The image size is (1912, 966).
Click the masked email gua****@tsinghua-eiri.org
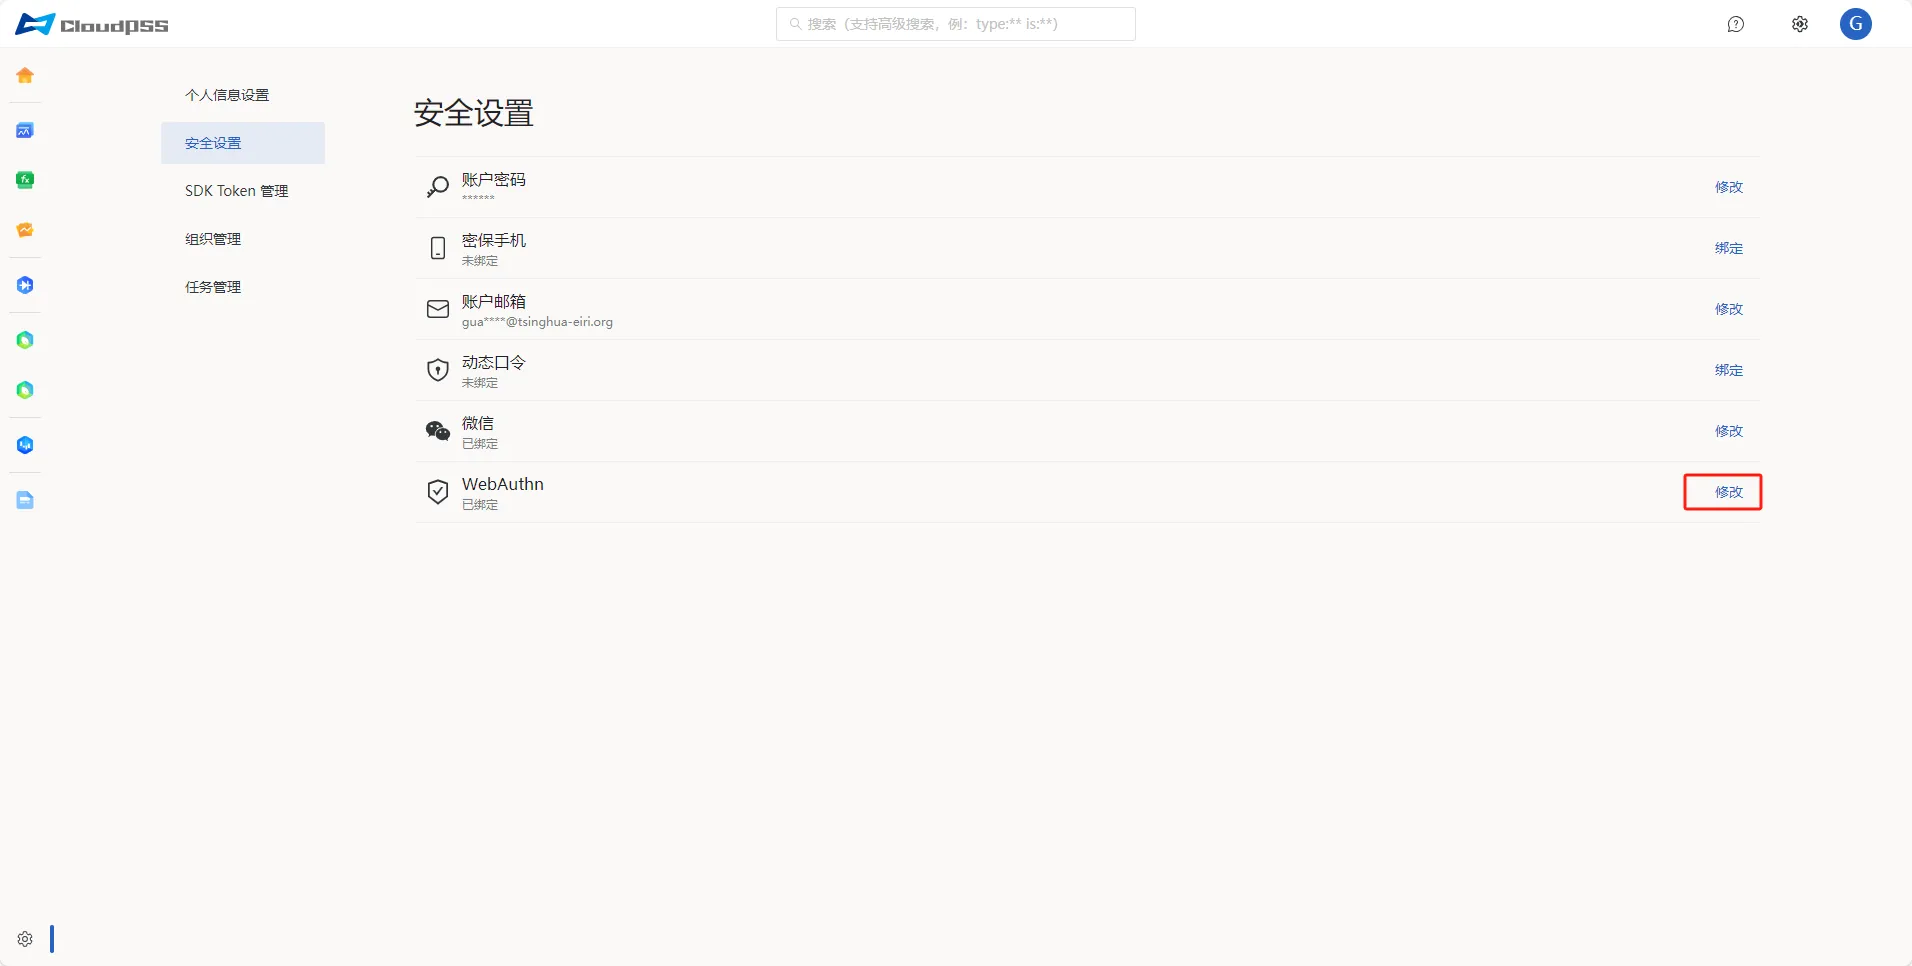[537, 322]
